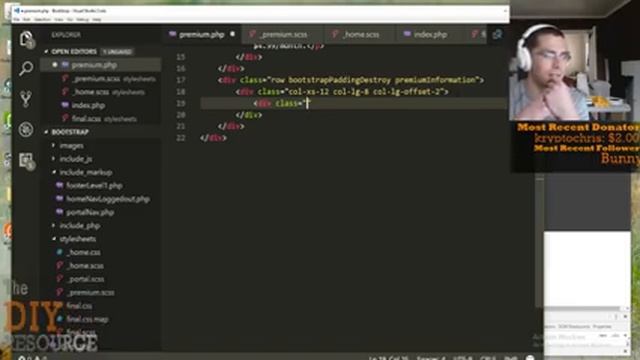Click the unsaved dot on premium.php tab
Viewport: 640px width, 360px height.
pos(232,34)
